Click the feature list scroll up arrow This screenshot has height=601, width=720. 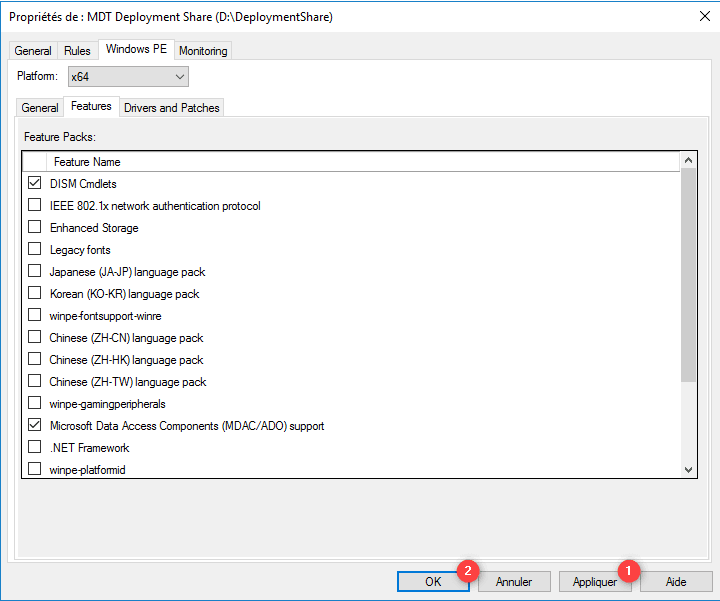[688, 160]
